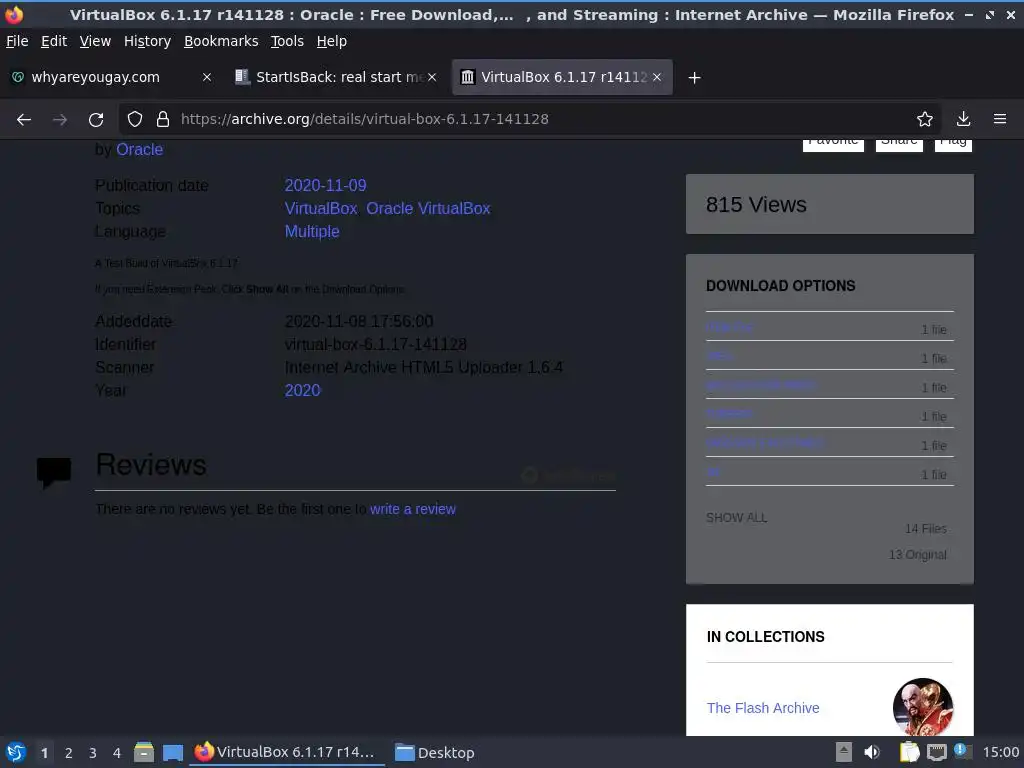Click SHOW ALL in Download Options
The height and width of the screenshot is (768, 1024).
[x=737, y=517]
